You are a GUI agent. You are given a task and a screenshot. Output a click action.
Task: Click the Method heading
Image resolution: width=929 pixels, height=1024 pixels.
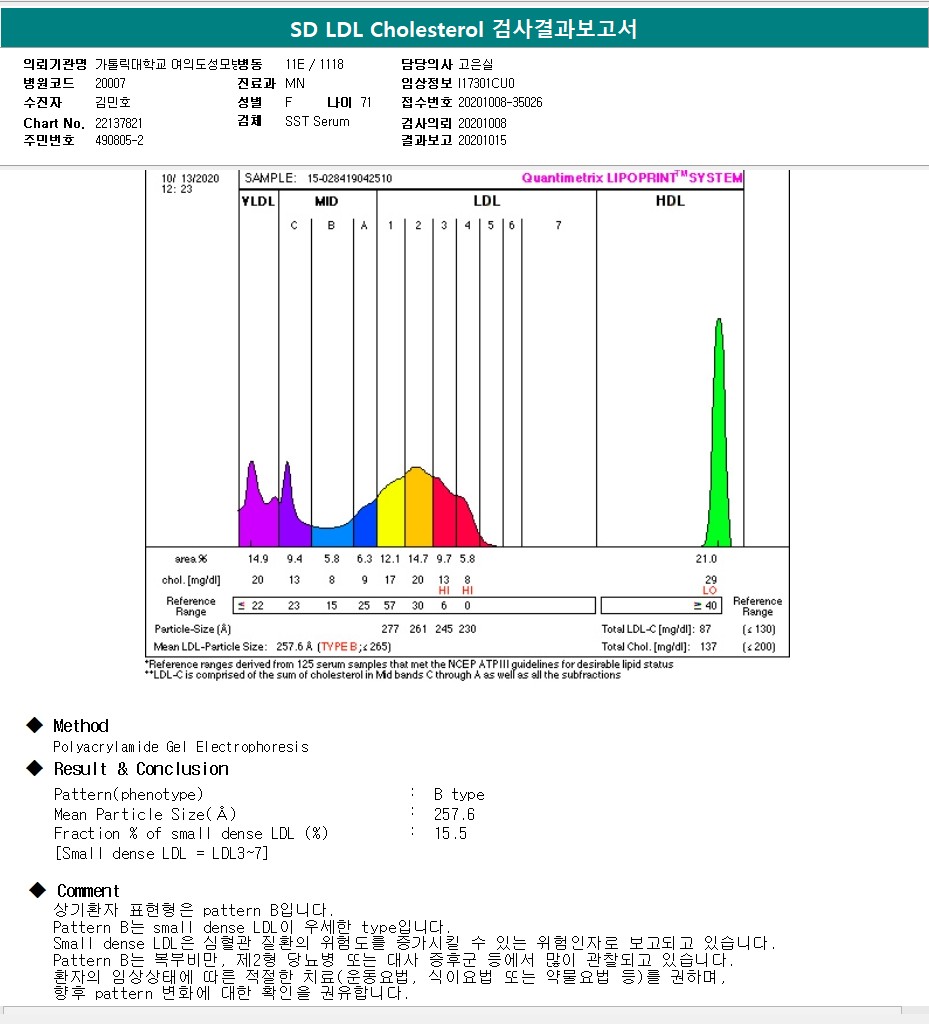pos(81,726)
